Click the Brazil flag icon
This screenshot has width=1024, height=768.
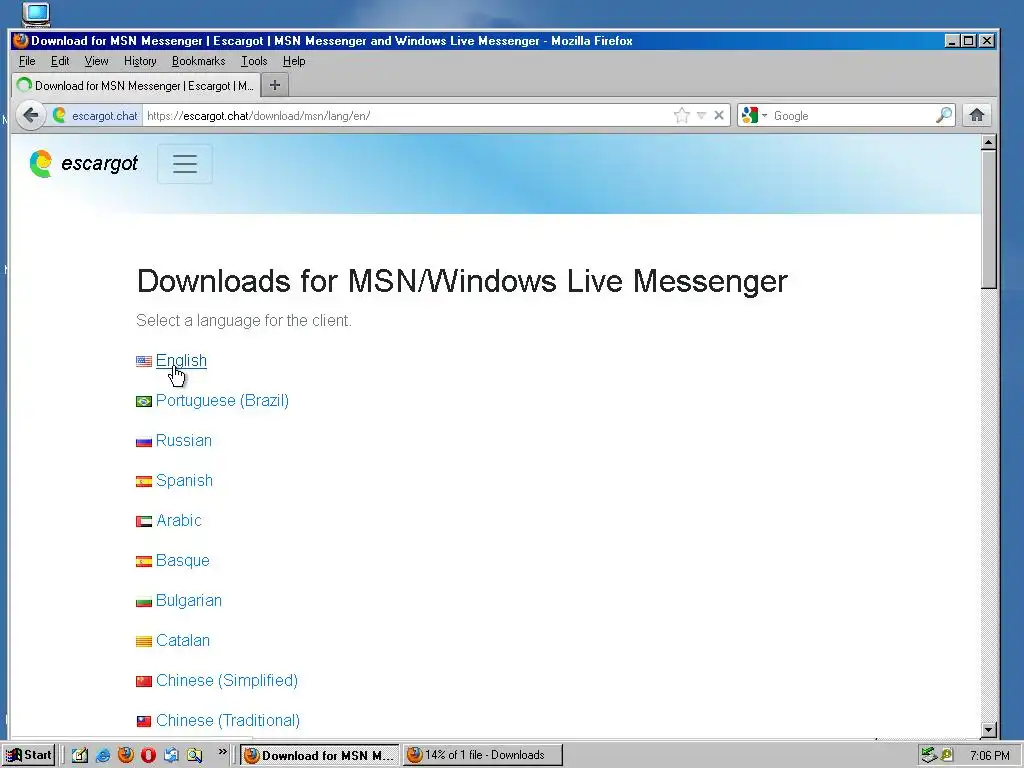tap(144, 402)
